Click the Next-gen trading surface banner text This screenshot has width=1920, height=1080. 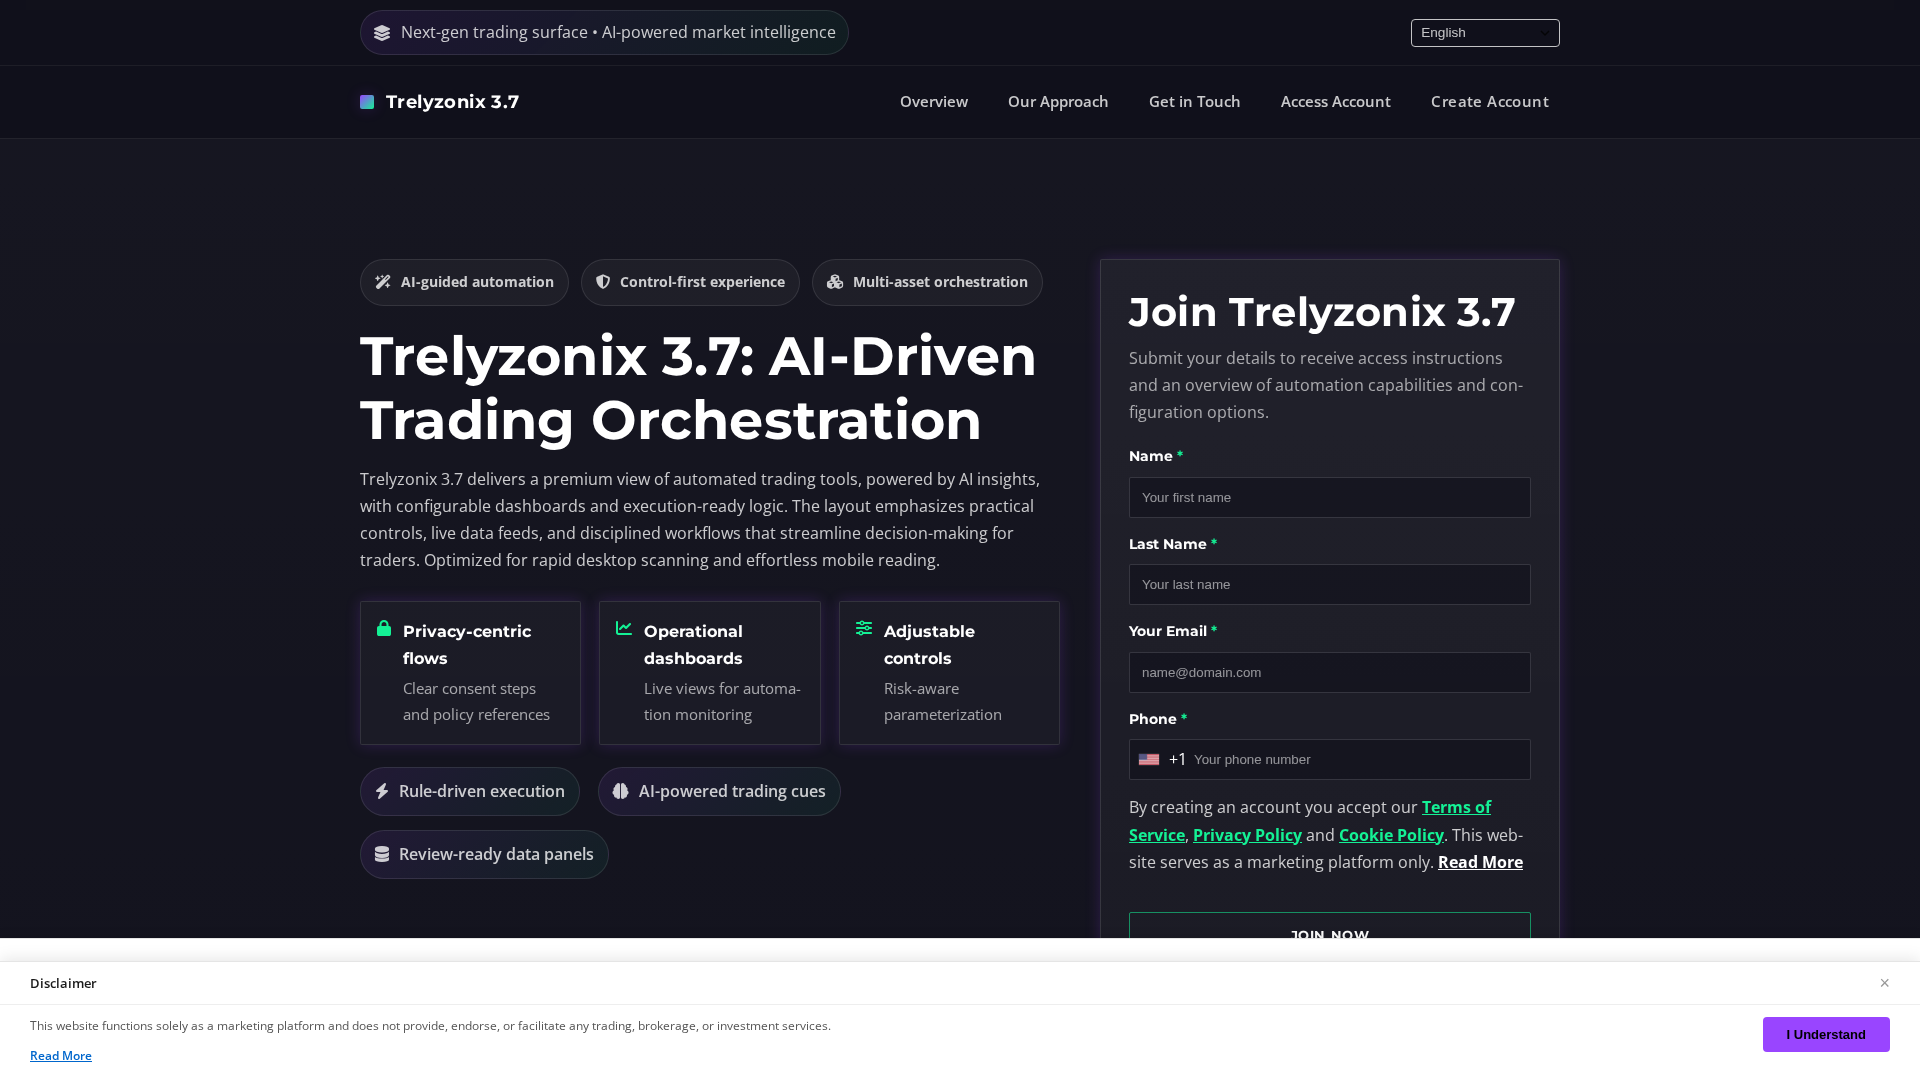[x=618, y=33]
